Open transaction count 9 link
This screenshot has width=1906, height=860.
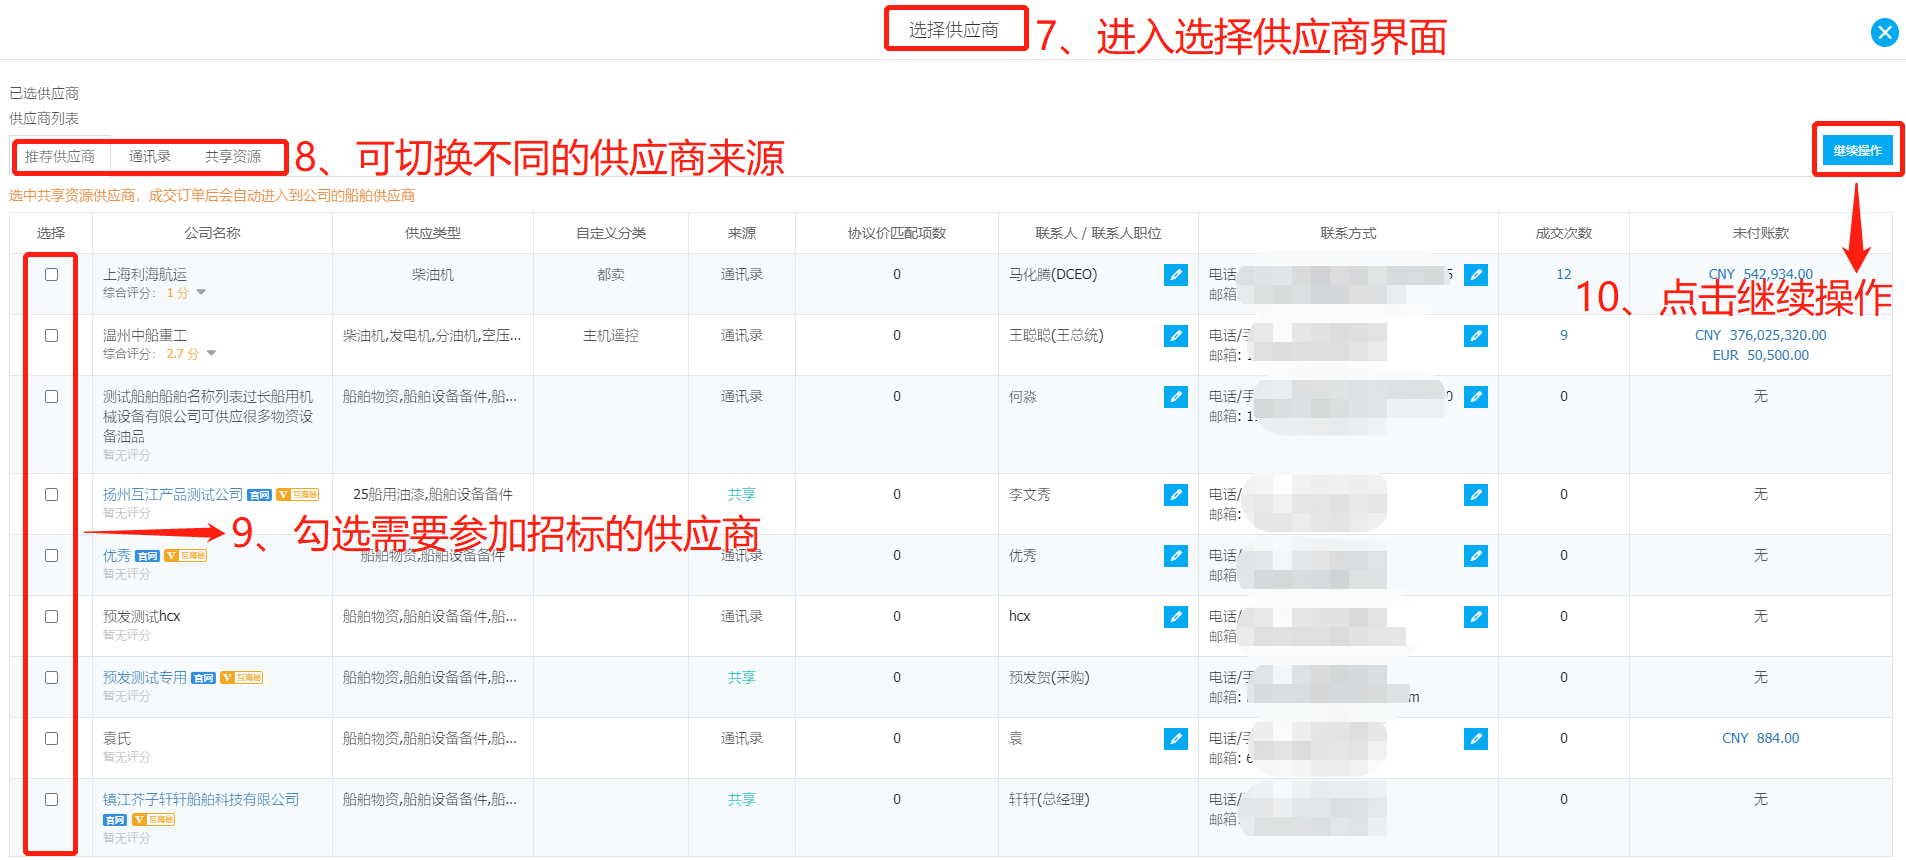[x=1564, y=335]
